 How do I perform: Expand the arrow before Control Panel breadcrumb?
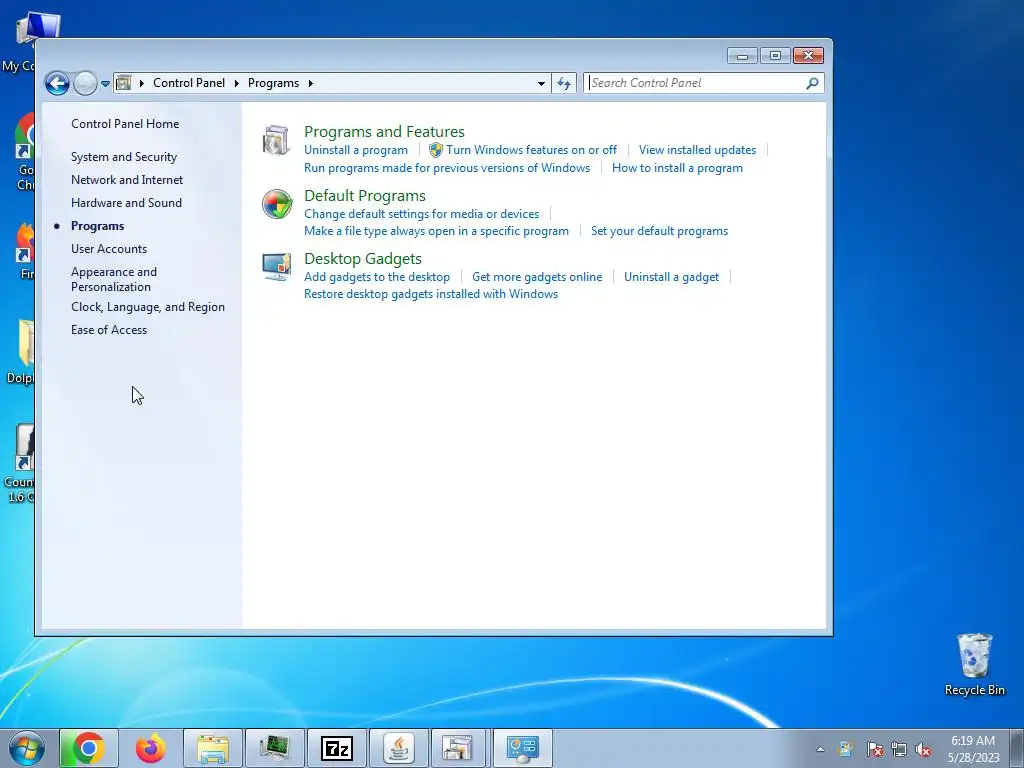tap(142, 83)
